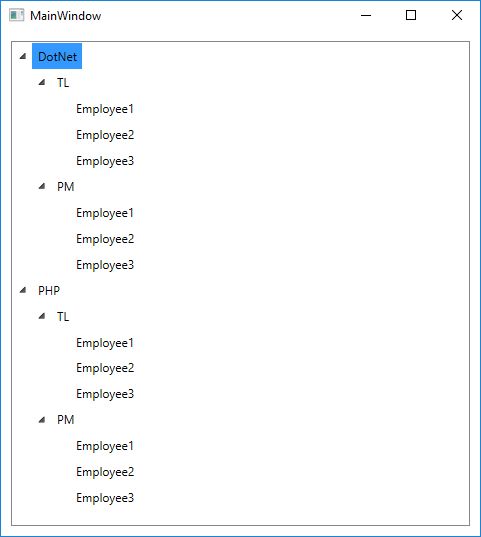Select Employee2 under PHP TL
481x537 pixels.
tap(105, 368)
